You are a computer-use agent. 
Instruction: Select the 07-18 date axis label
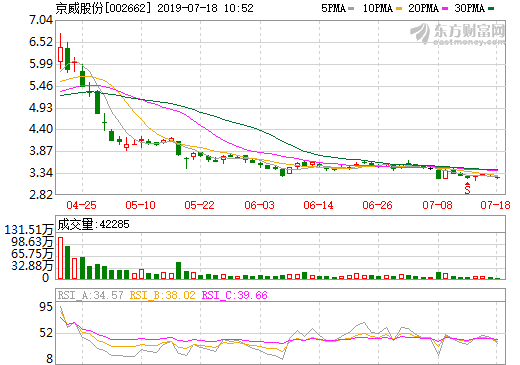click(x=495, y=205)
